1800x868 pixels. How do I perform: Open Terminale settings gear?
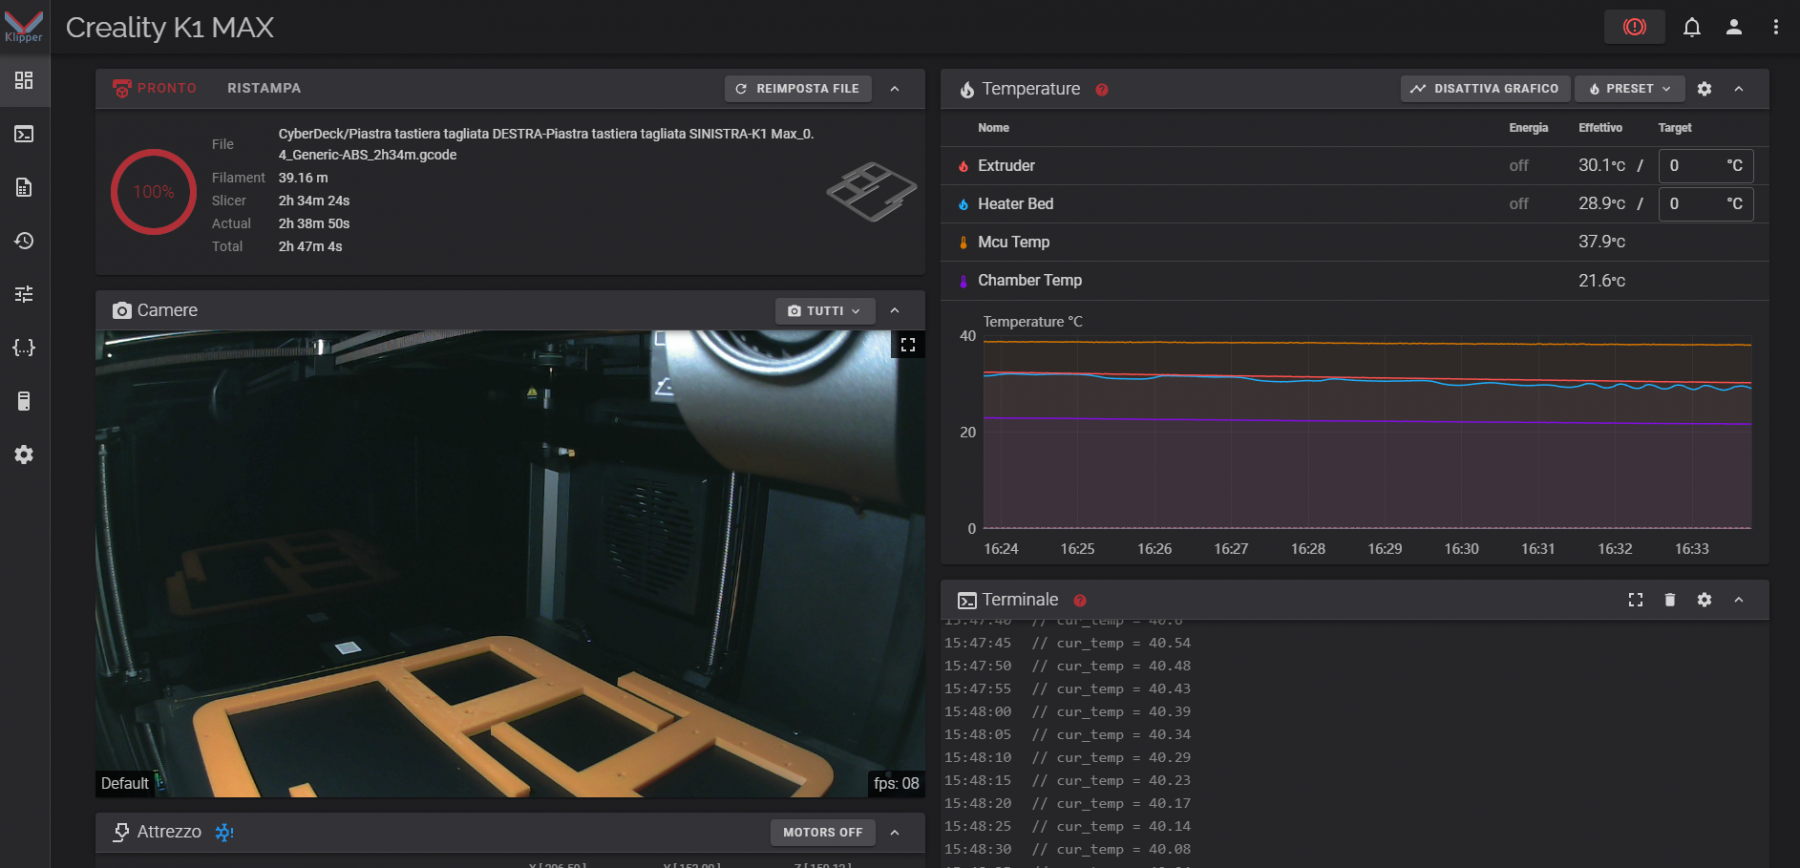click(1705, 600)
